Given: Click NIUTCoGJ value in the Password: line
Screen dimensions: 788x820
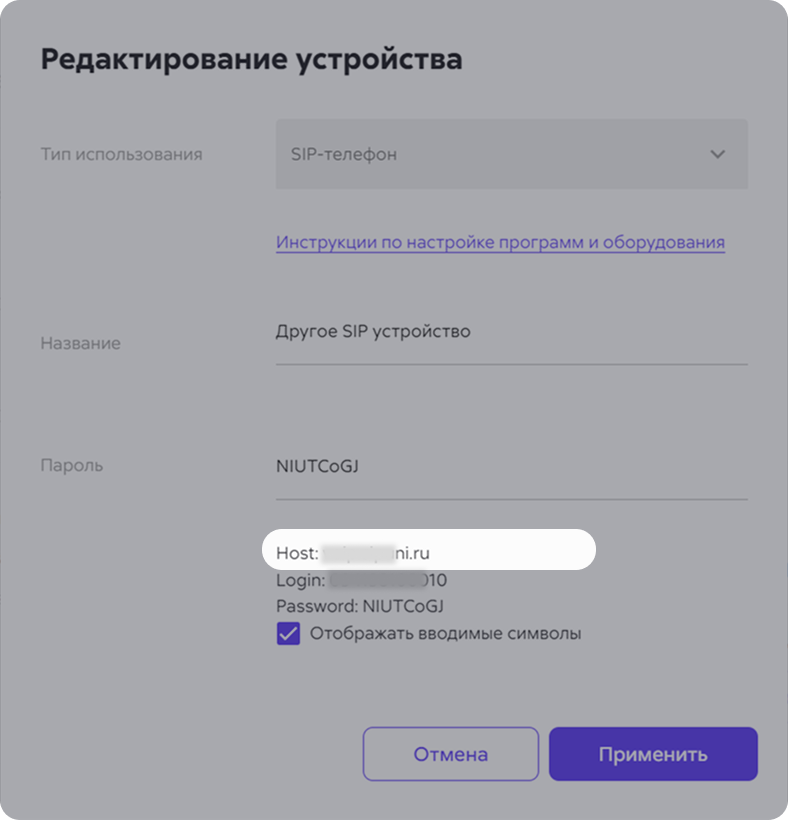Looking at the screenshot, I should click(403, 607).
